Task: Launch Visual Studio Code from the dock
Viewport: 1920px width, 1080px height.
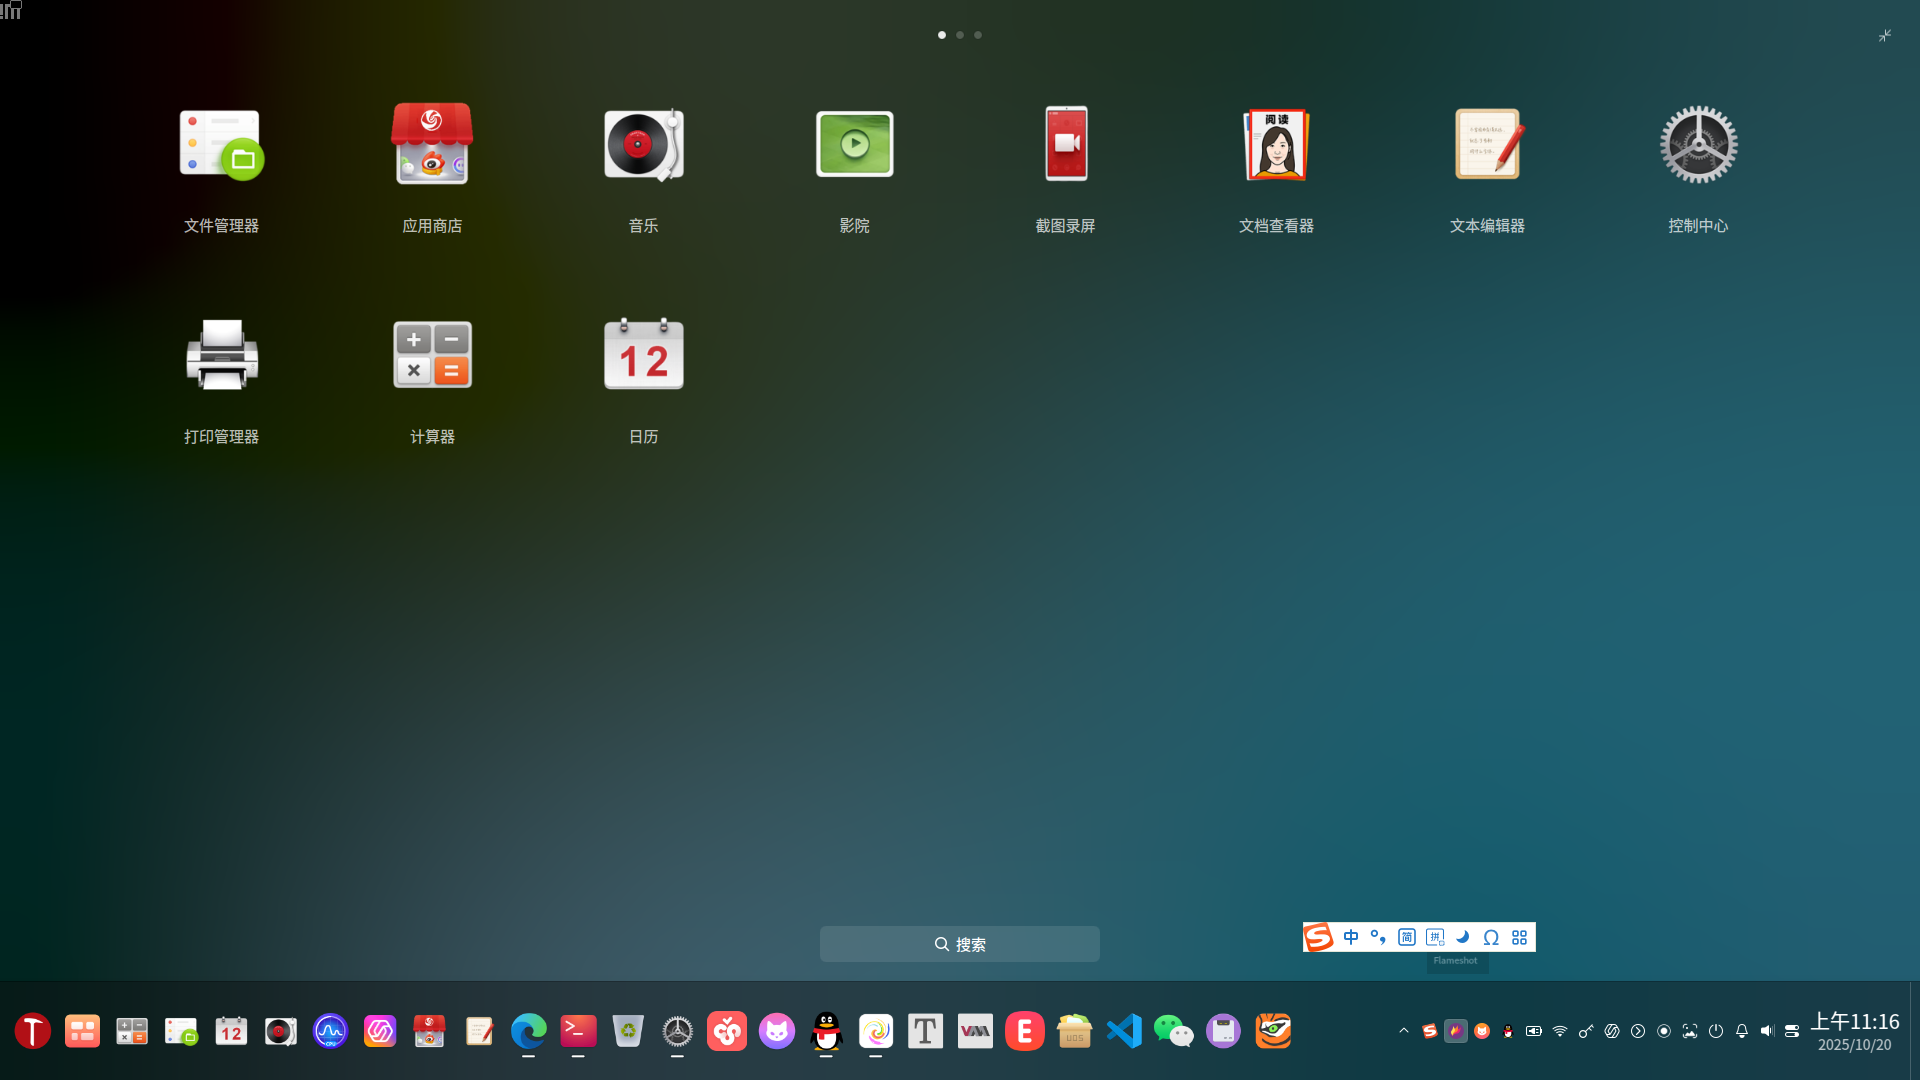Action: click(x=1124, y=1031)
